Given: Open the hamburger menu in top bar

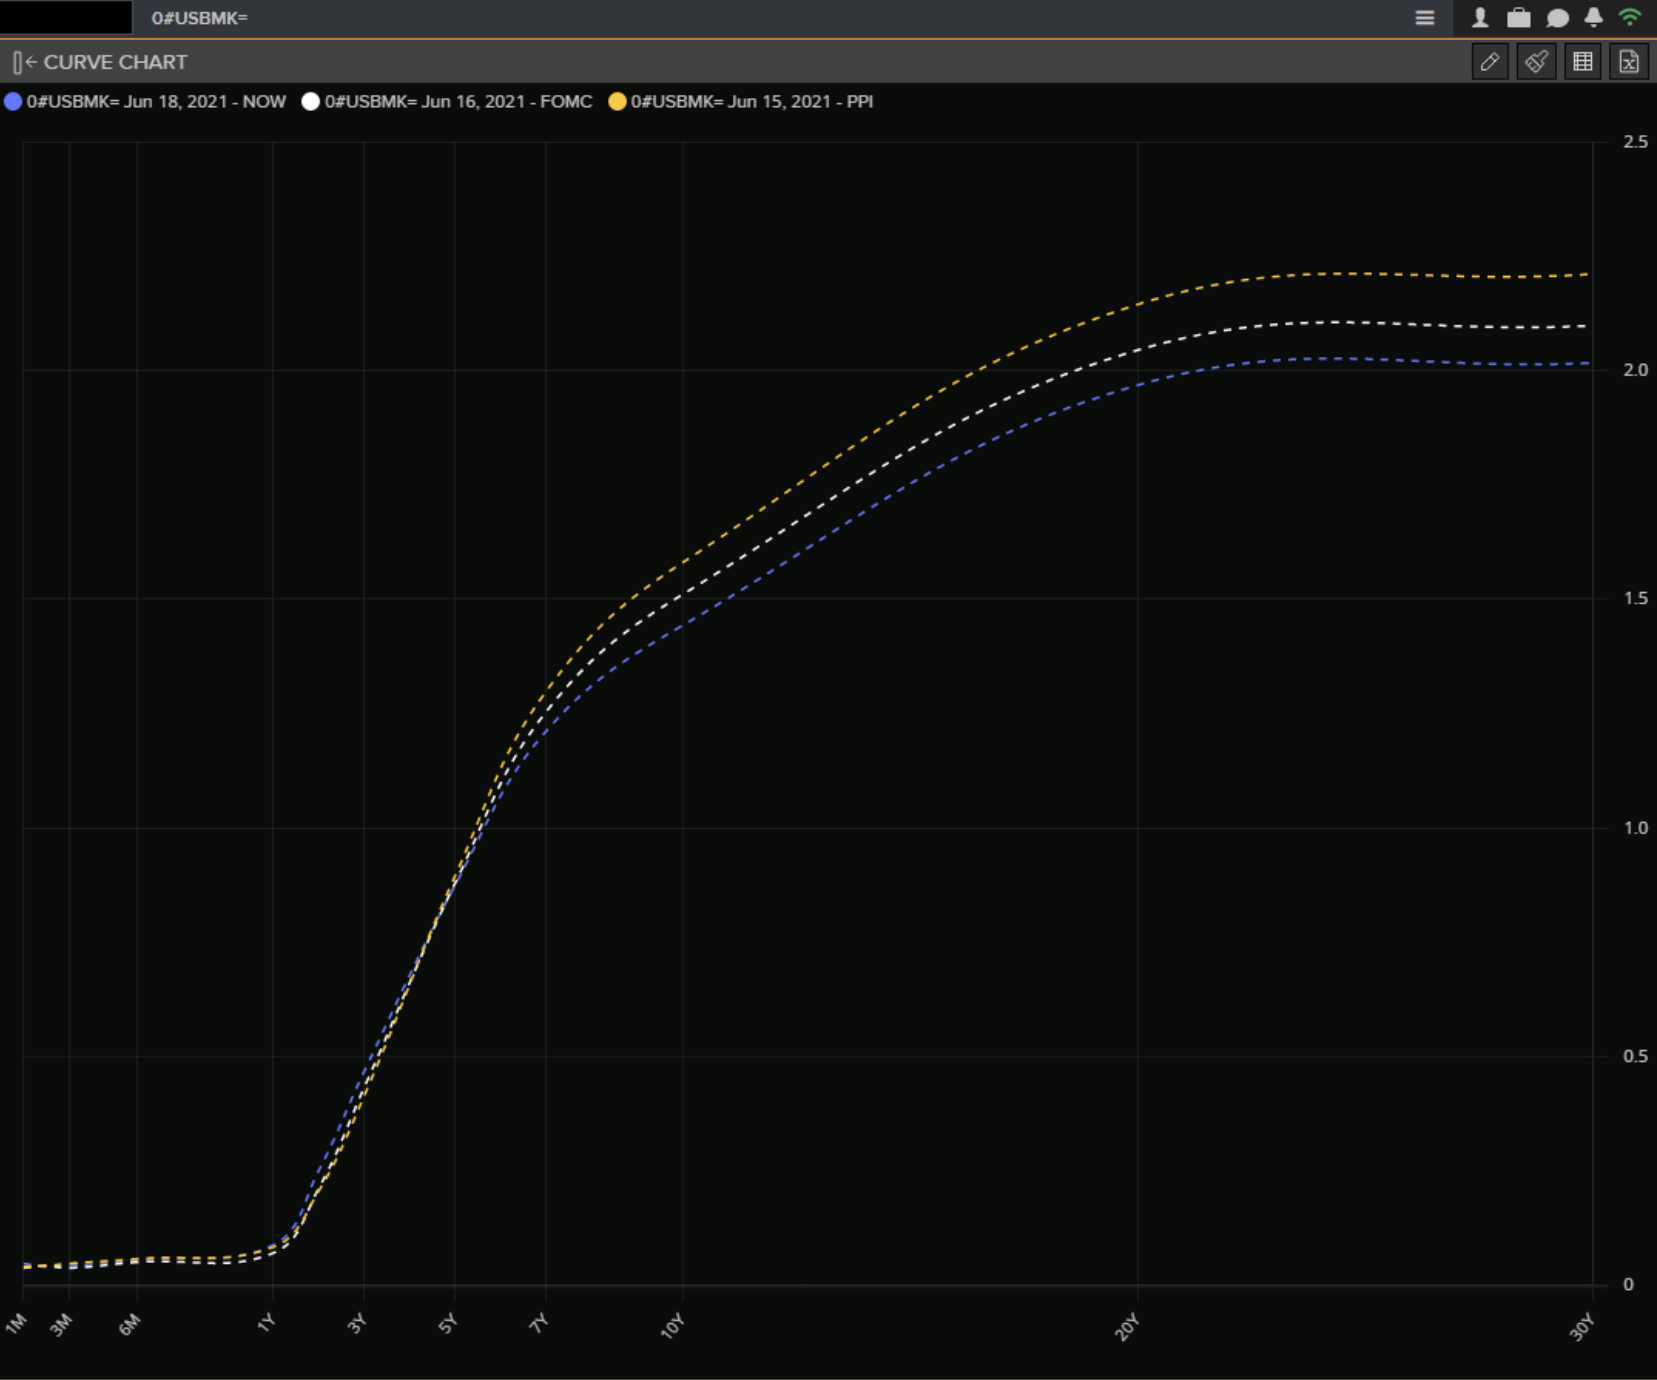Looking at the screenshot, I should click(x=1425, y=18).
